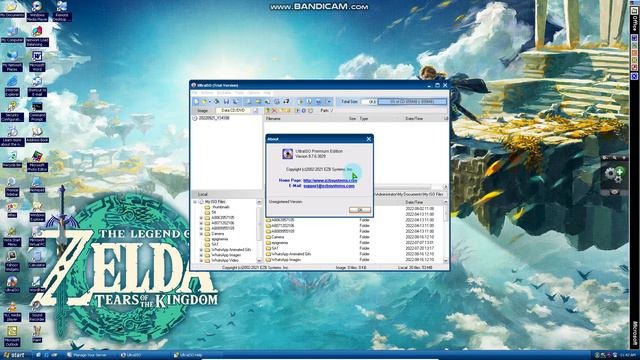Open the Tools menu
The width and height of the screenshot is (640, 360).
pos(239,93)
